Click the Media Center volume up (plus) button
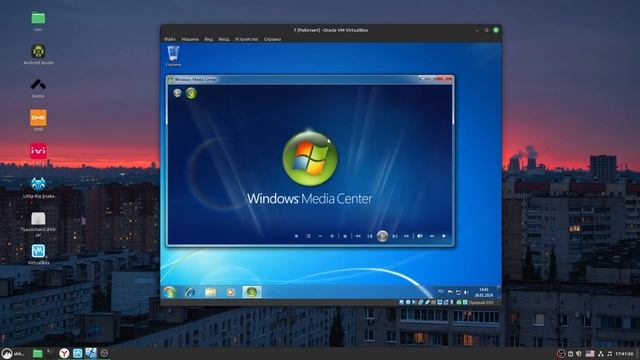 pos(444,236)
